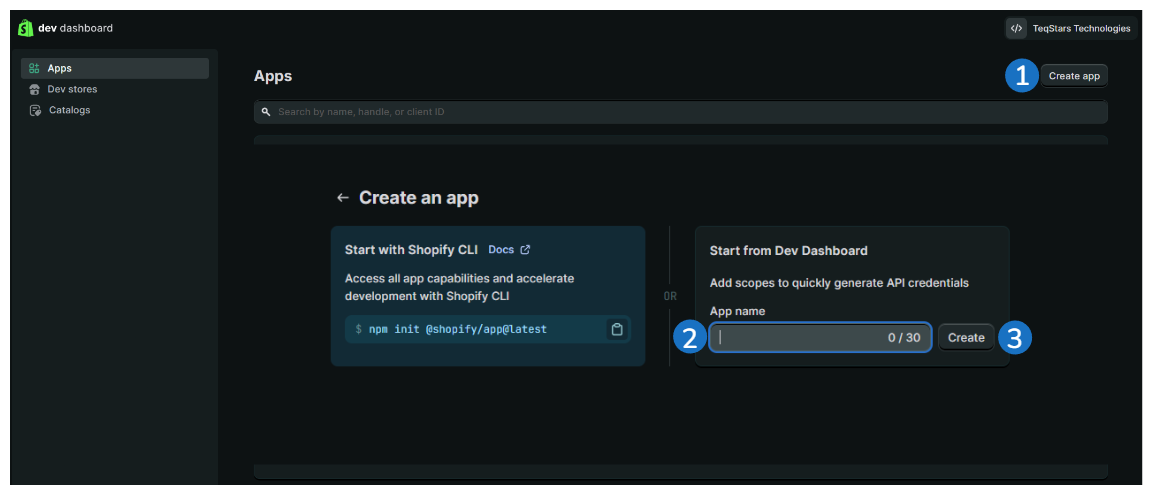Click the Add scopes description text
This screenshot has width=1152, height=495.
click(x=840, y=283)
